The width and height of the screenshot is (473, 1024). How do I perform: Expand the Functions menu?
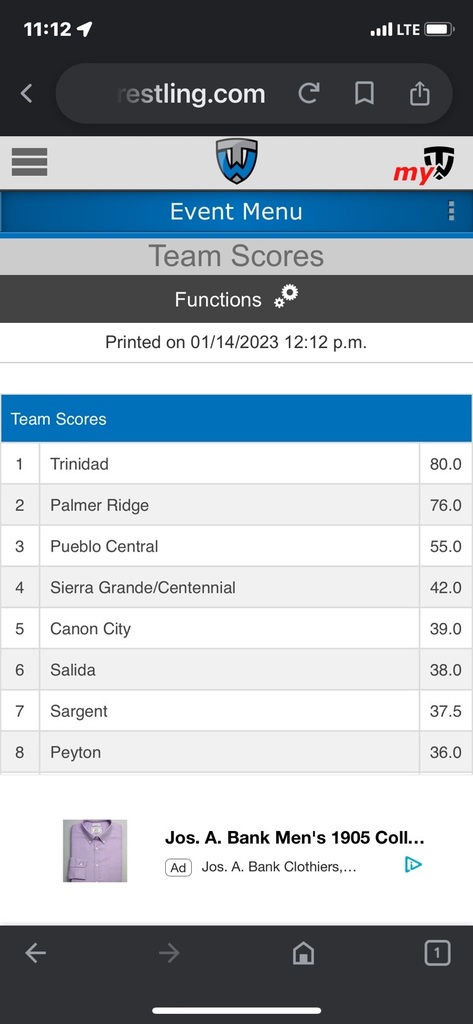(x=236, y=299)
